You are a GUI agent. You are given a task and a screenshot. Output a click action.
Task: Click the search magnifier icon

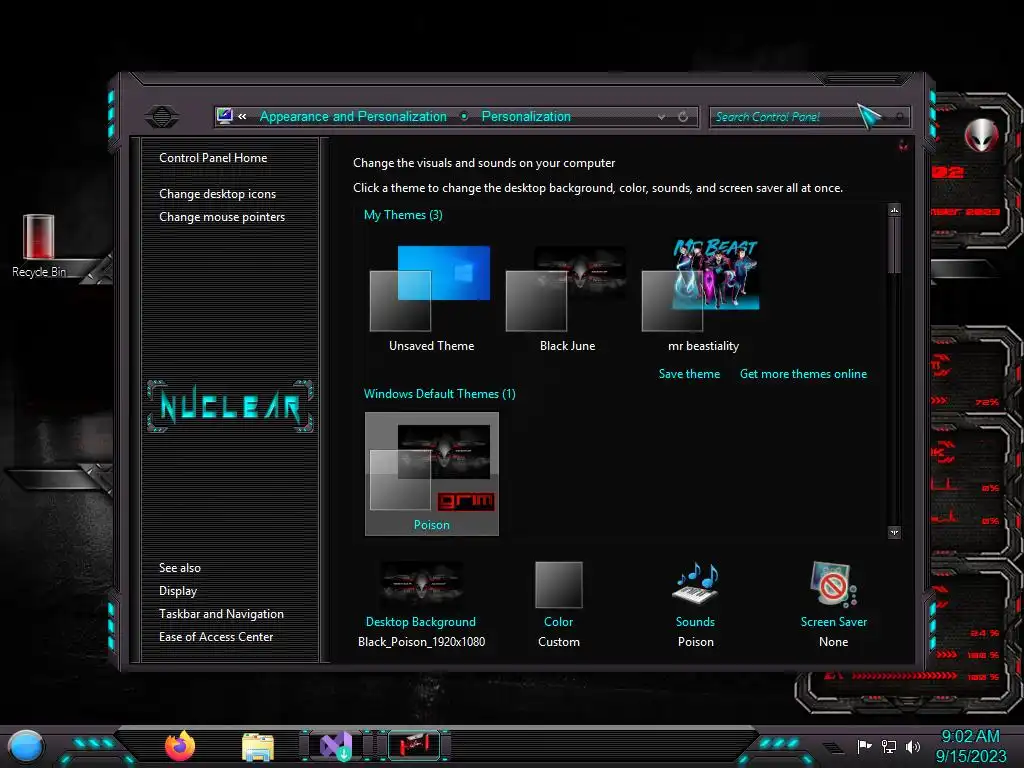point(899,117)
